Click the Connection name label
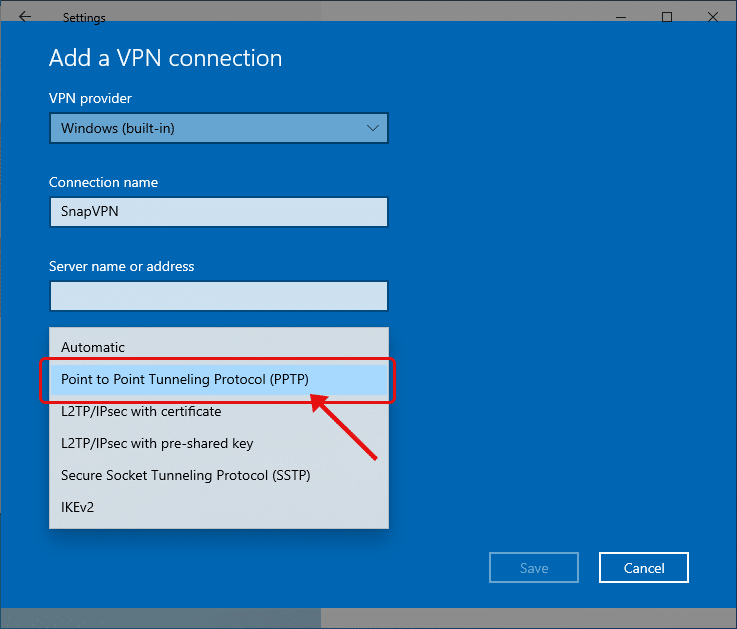This screenshot has height=629, width=737. [x=103, y=182]
